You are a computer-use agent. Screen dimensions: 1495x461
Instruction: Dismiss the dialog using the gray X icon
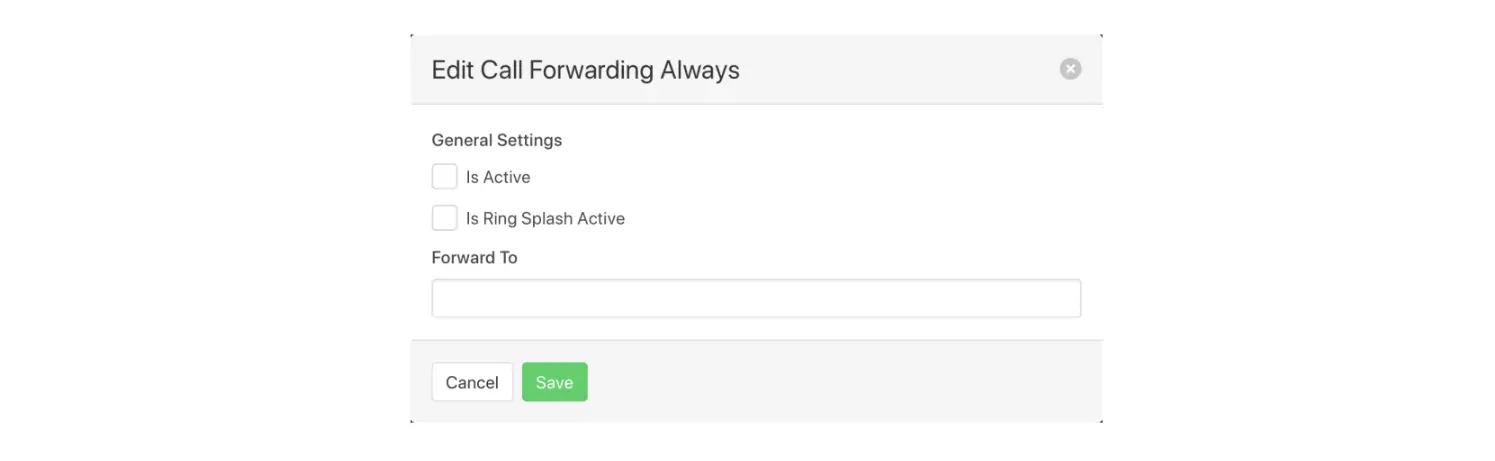[1070, 69]
